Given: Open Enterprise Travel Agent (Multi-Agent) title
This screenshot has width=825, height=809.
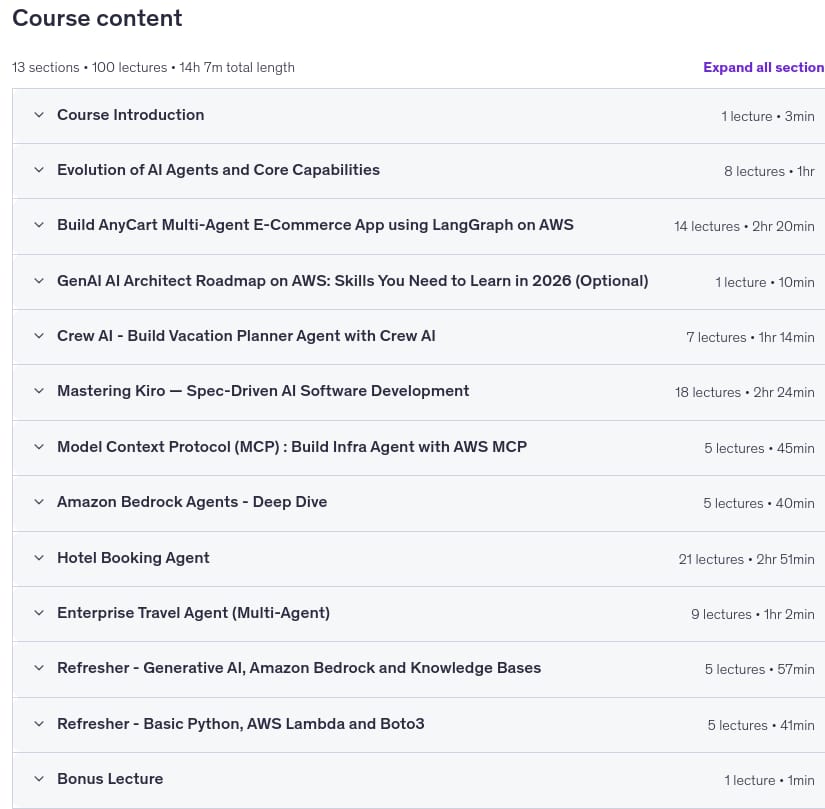Looking at the screenshot, I should [x=194, y=613].
